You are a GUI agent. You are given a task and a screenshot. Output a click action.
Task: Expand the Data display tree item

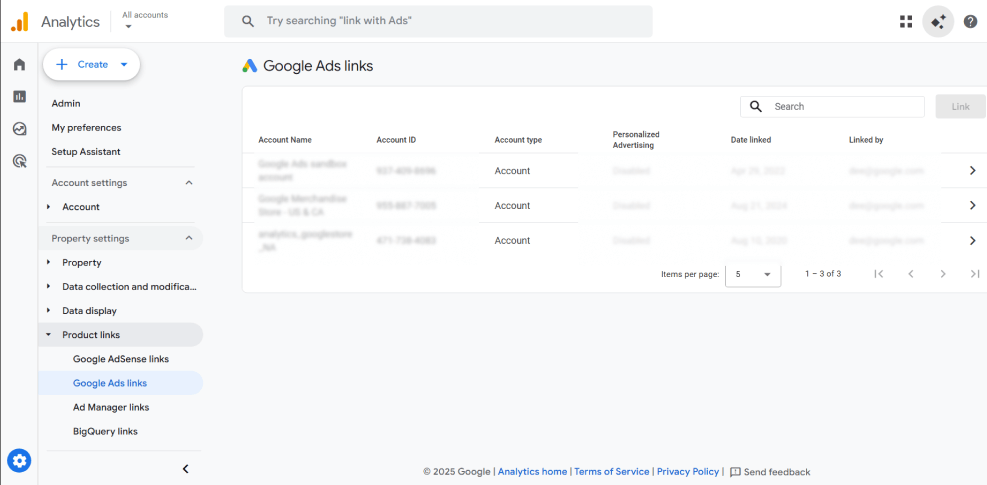(48, 311)
